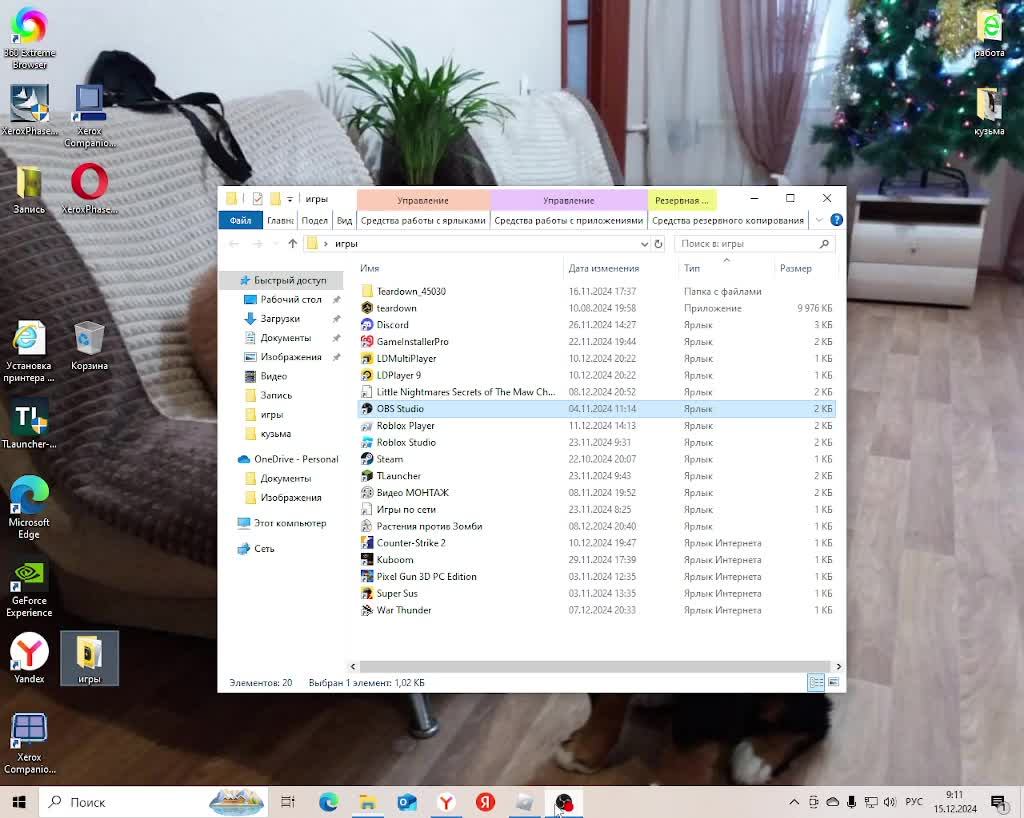
Task: Open Explorer help question mark
Action: pyautogui.click(x=836, y=221)
